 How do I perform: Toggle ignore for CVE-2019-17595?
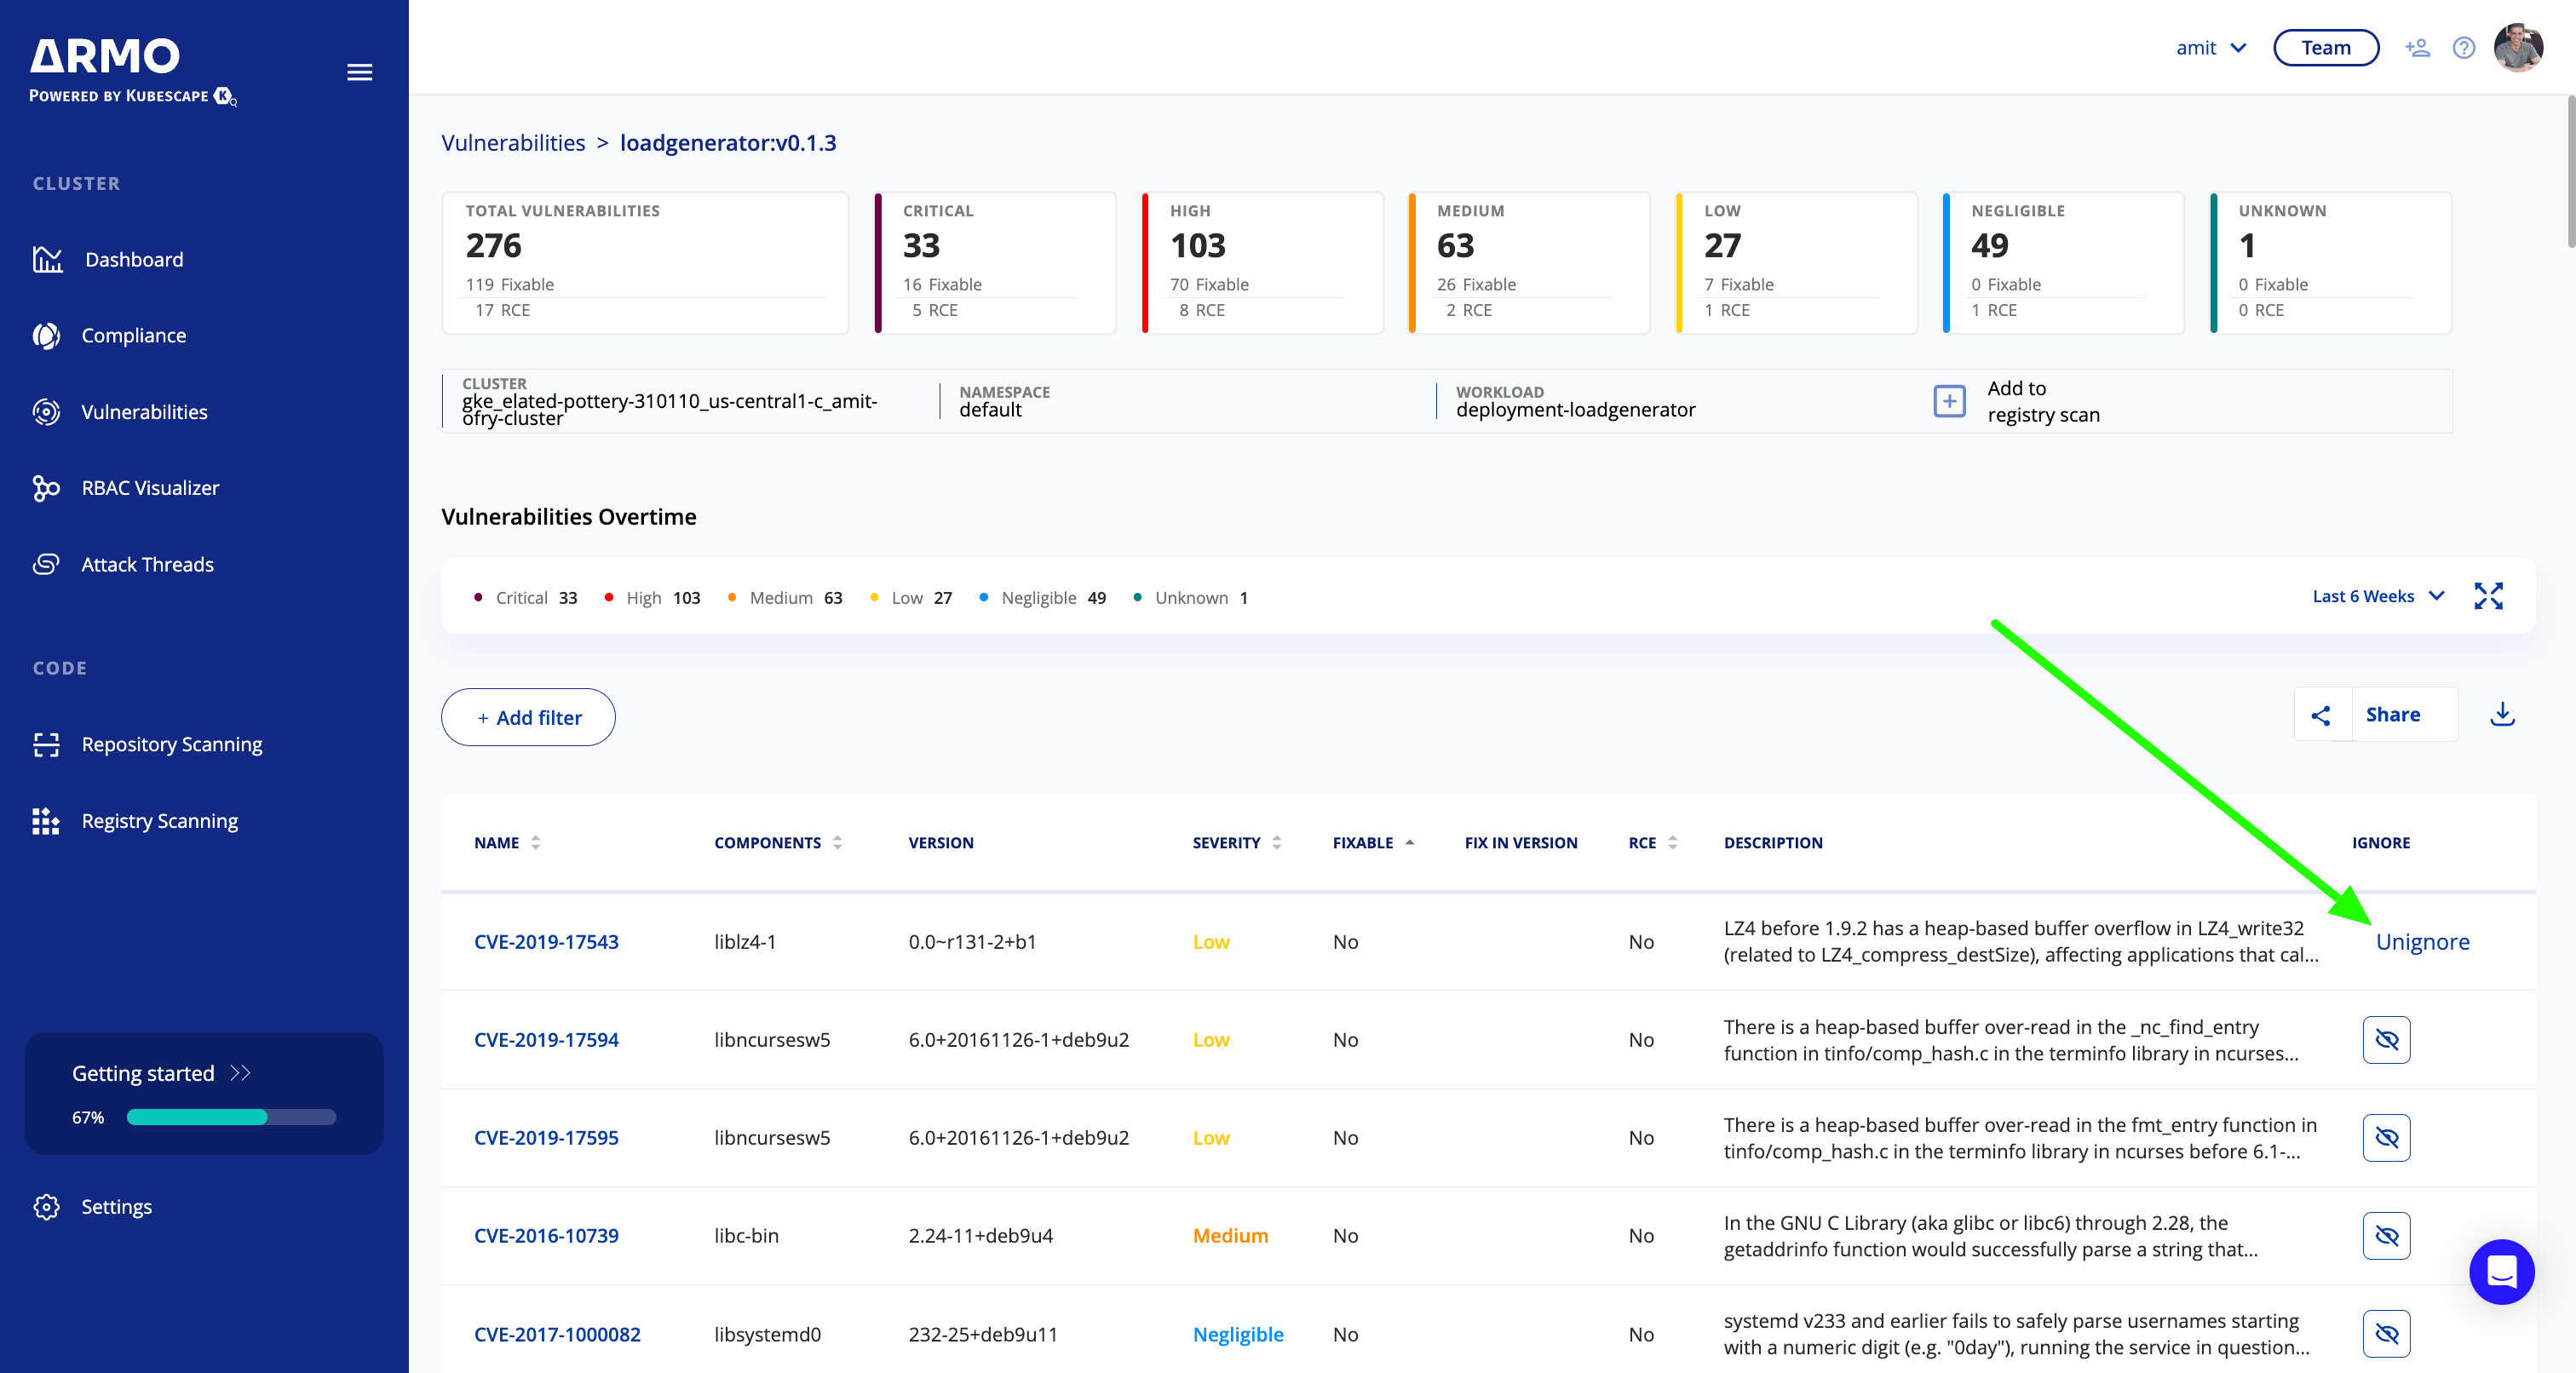pos(2386,1138)
